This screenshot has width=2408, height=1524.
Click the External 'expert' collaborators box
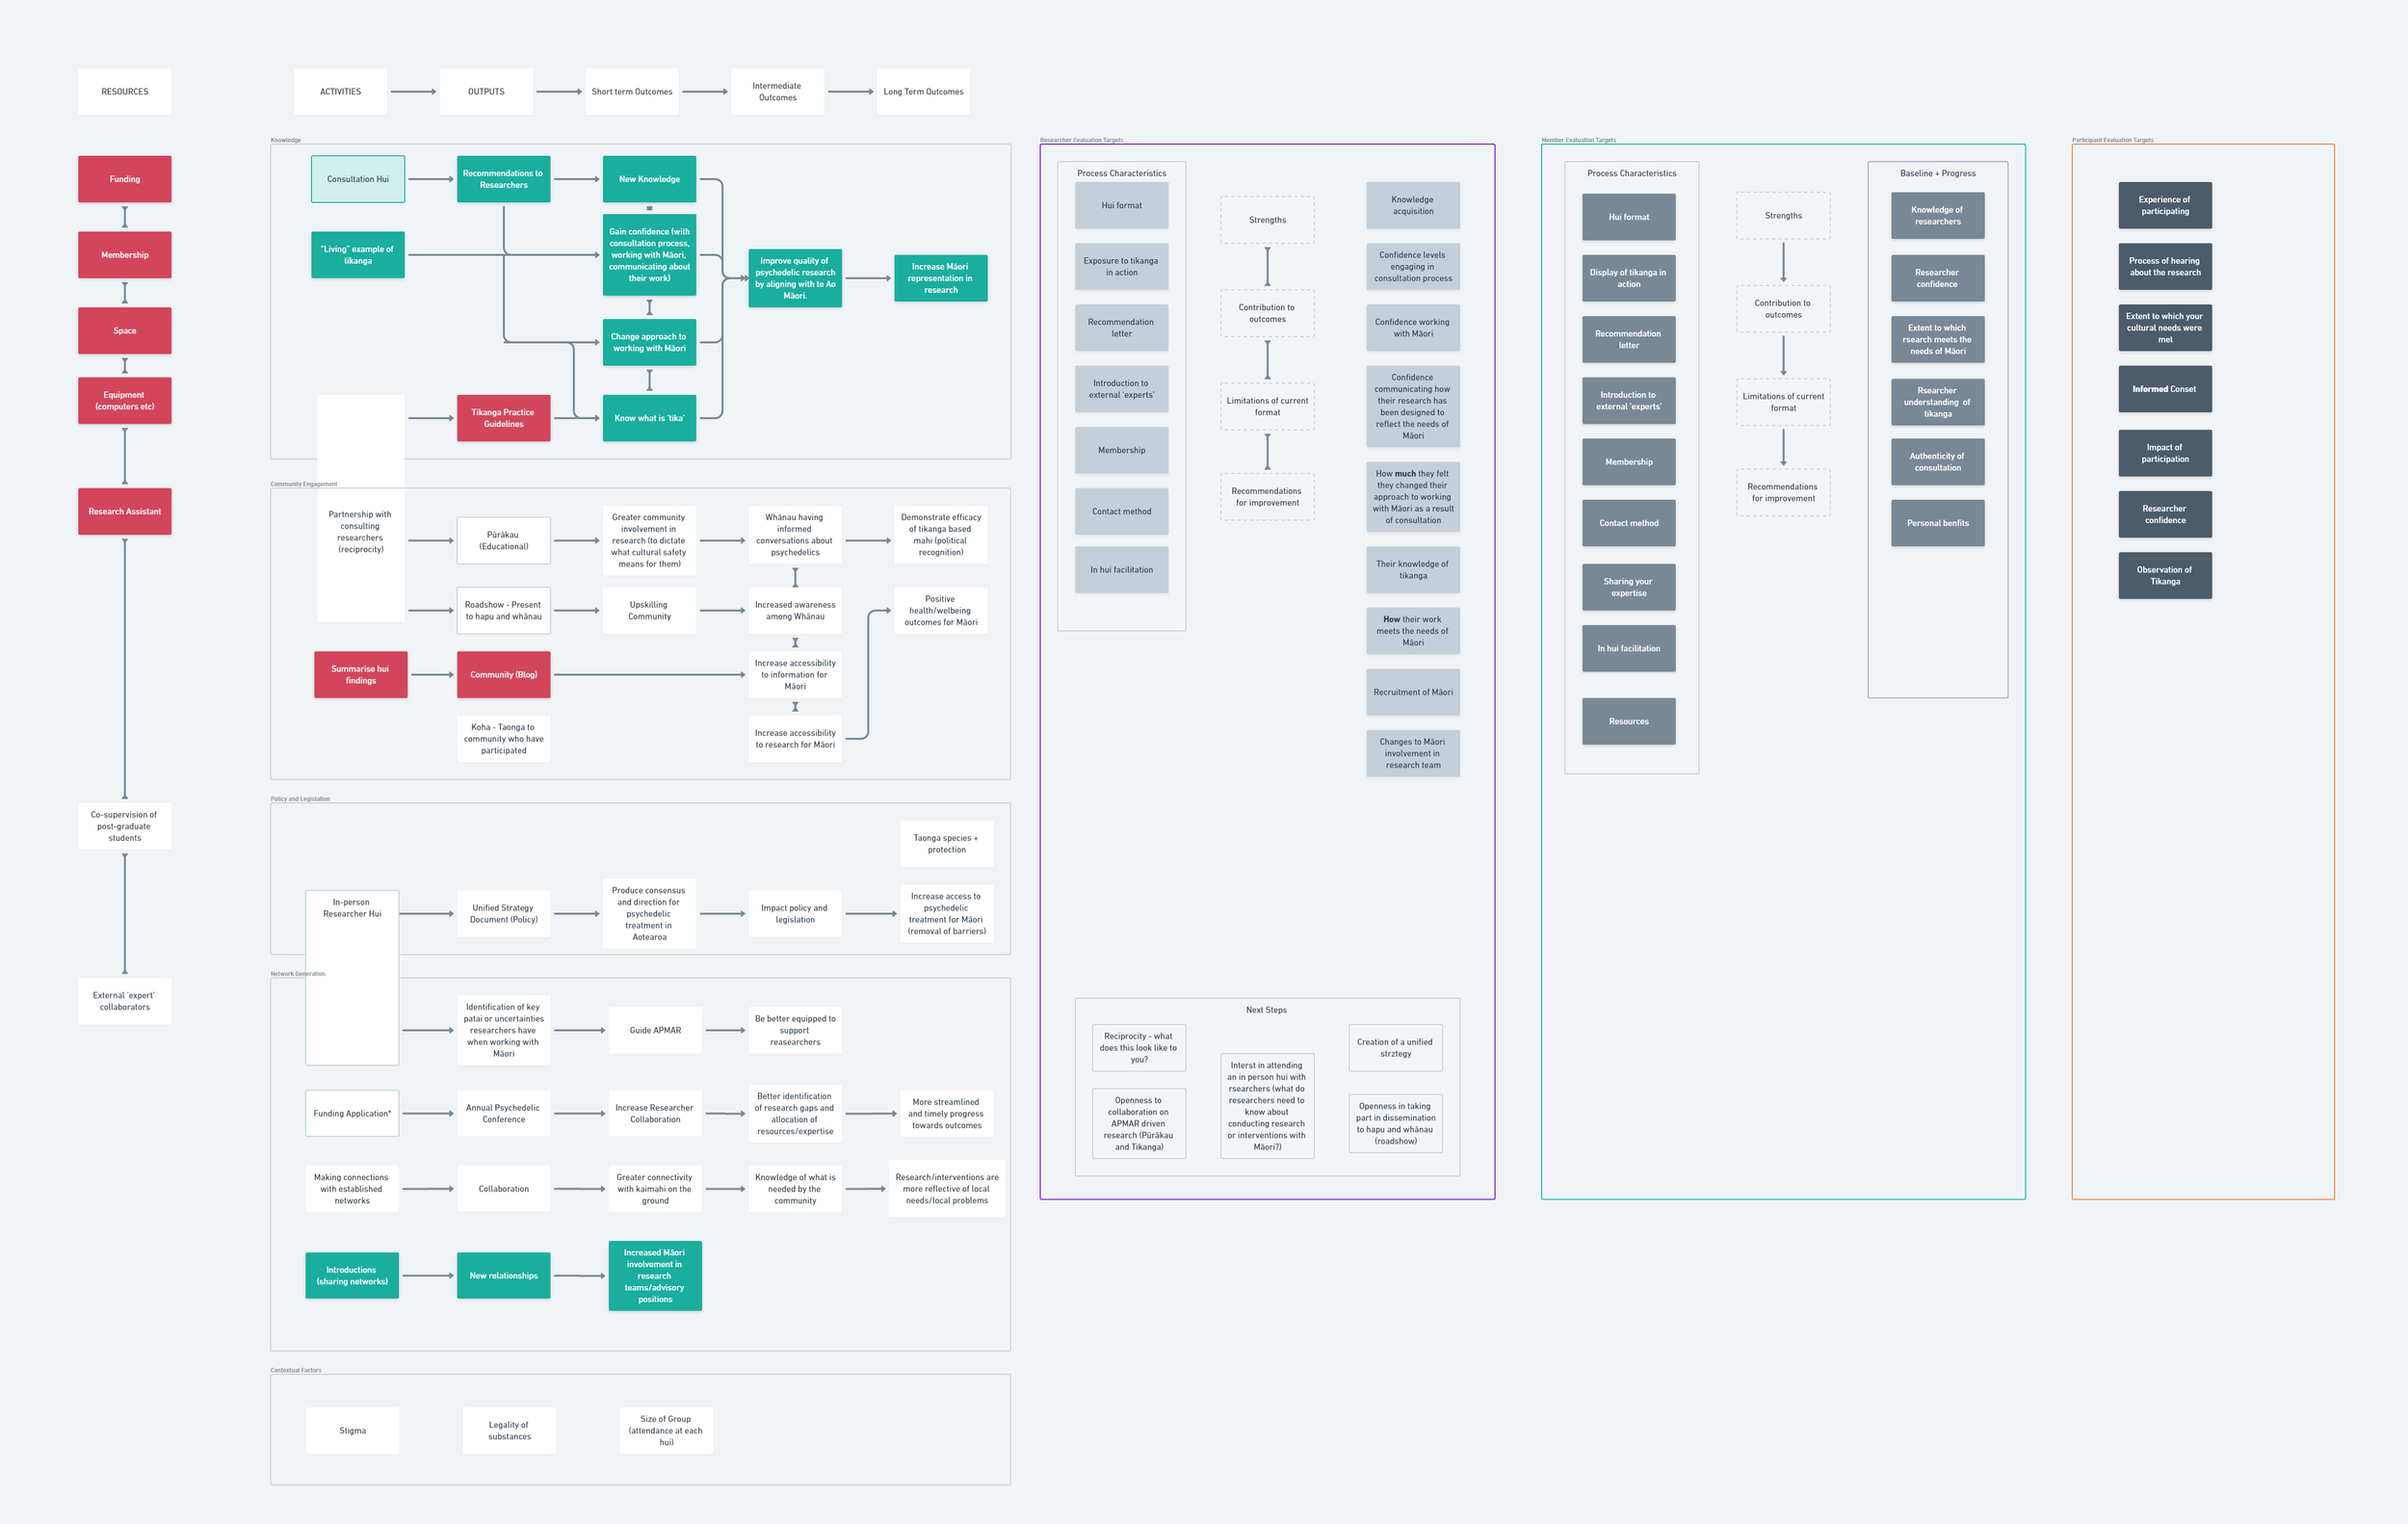point(125,1001)
